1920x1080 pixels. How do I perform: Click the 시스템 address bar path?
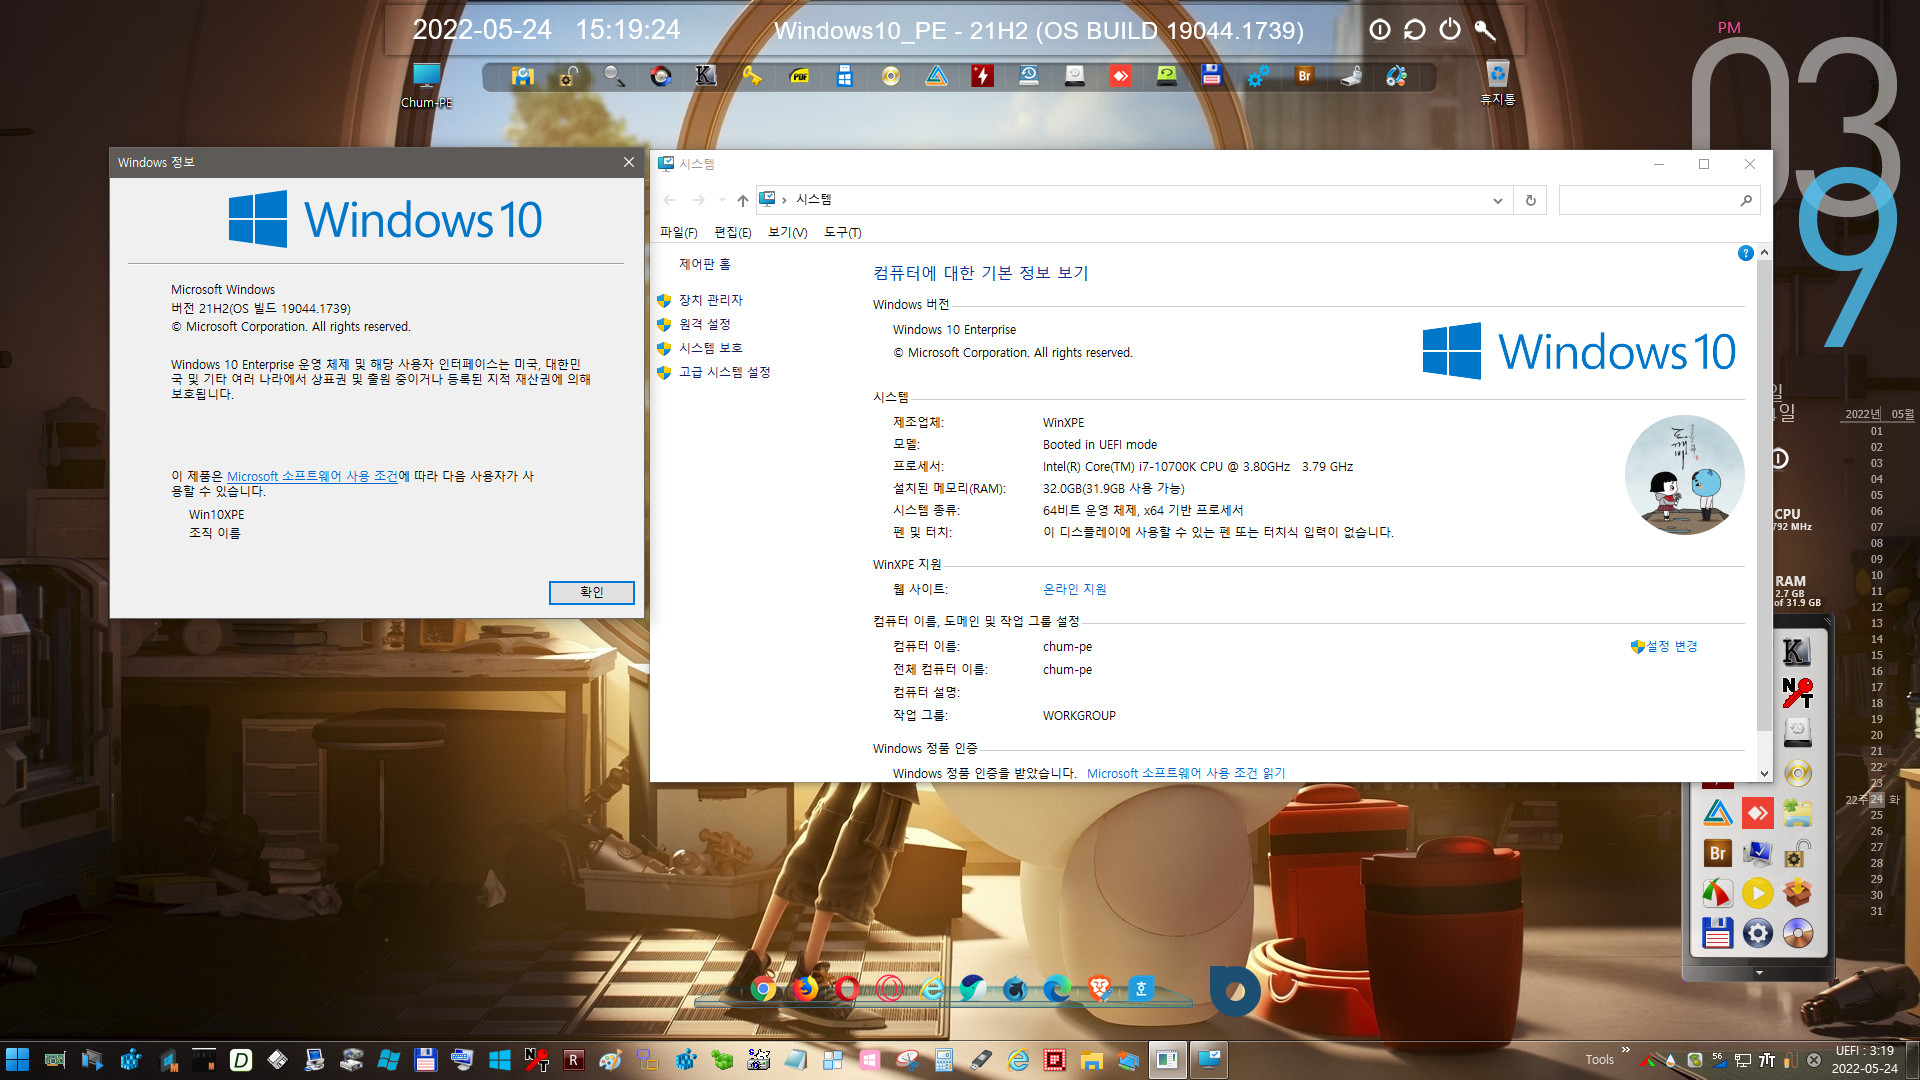pyautogui.click(x=813, y=200)
